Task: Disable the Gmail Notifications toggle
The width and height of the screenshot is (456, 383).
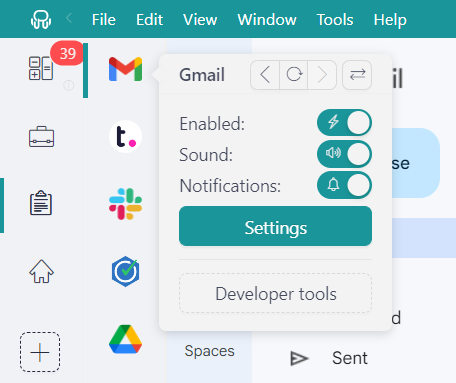Action: pos(344,185)
